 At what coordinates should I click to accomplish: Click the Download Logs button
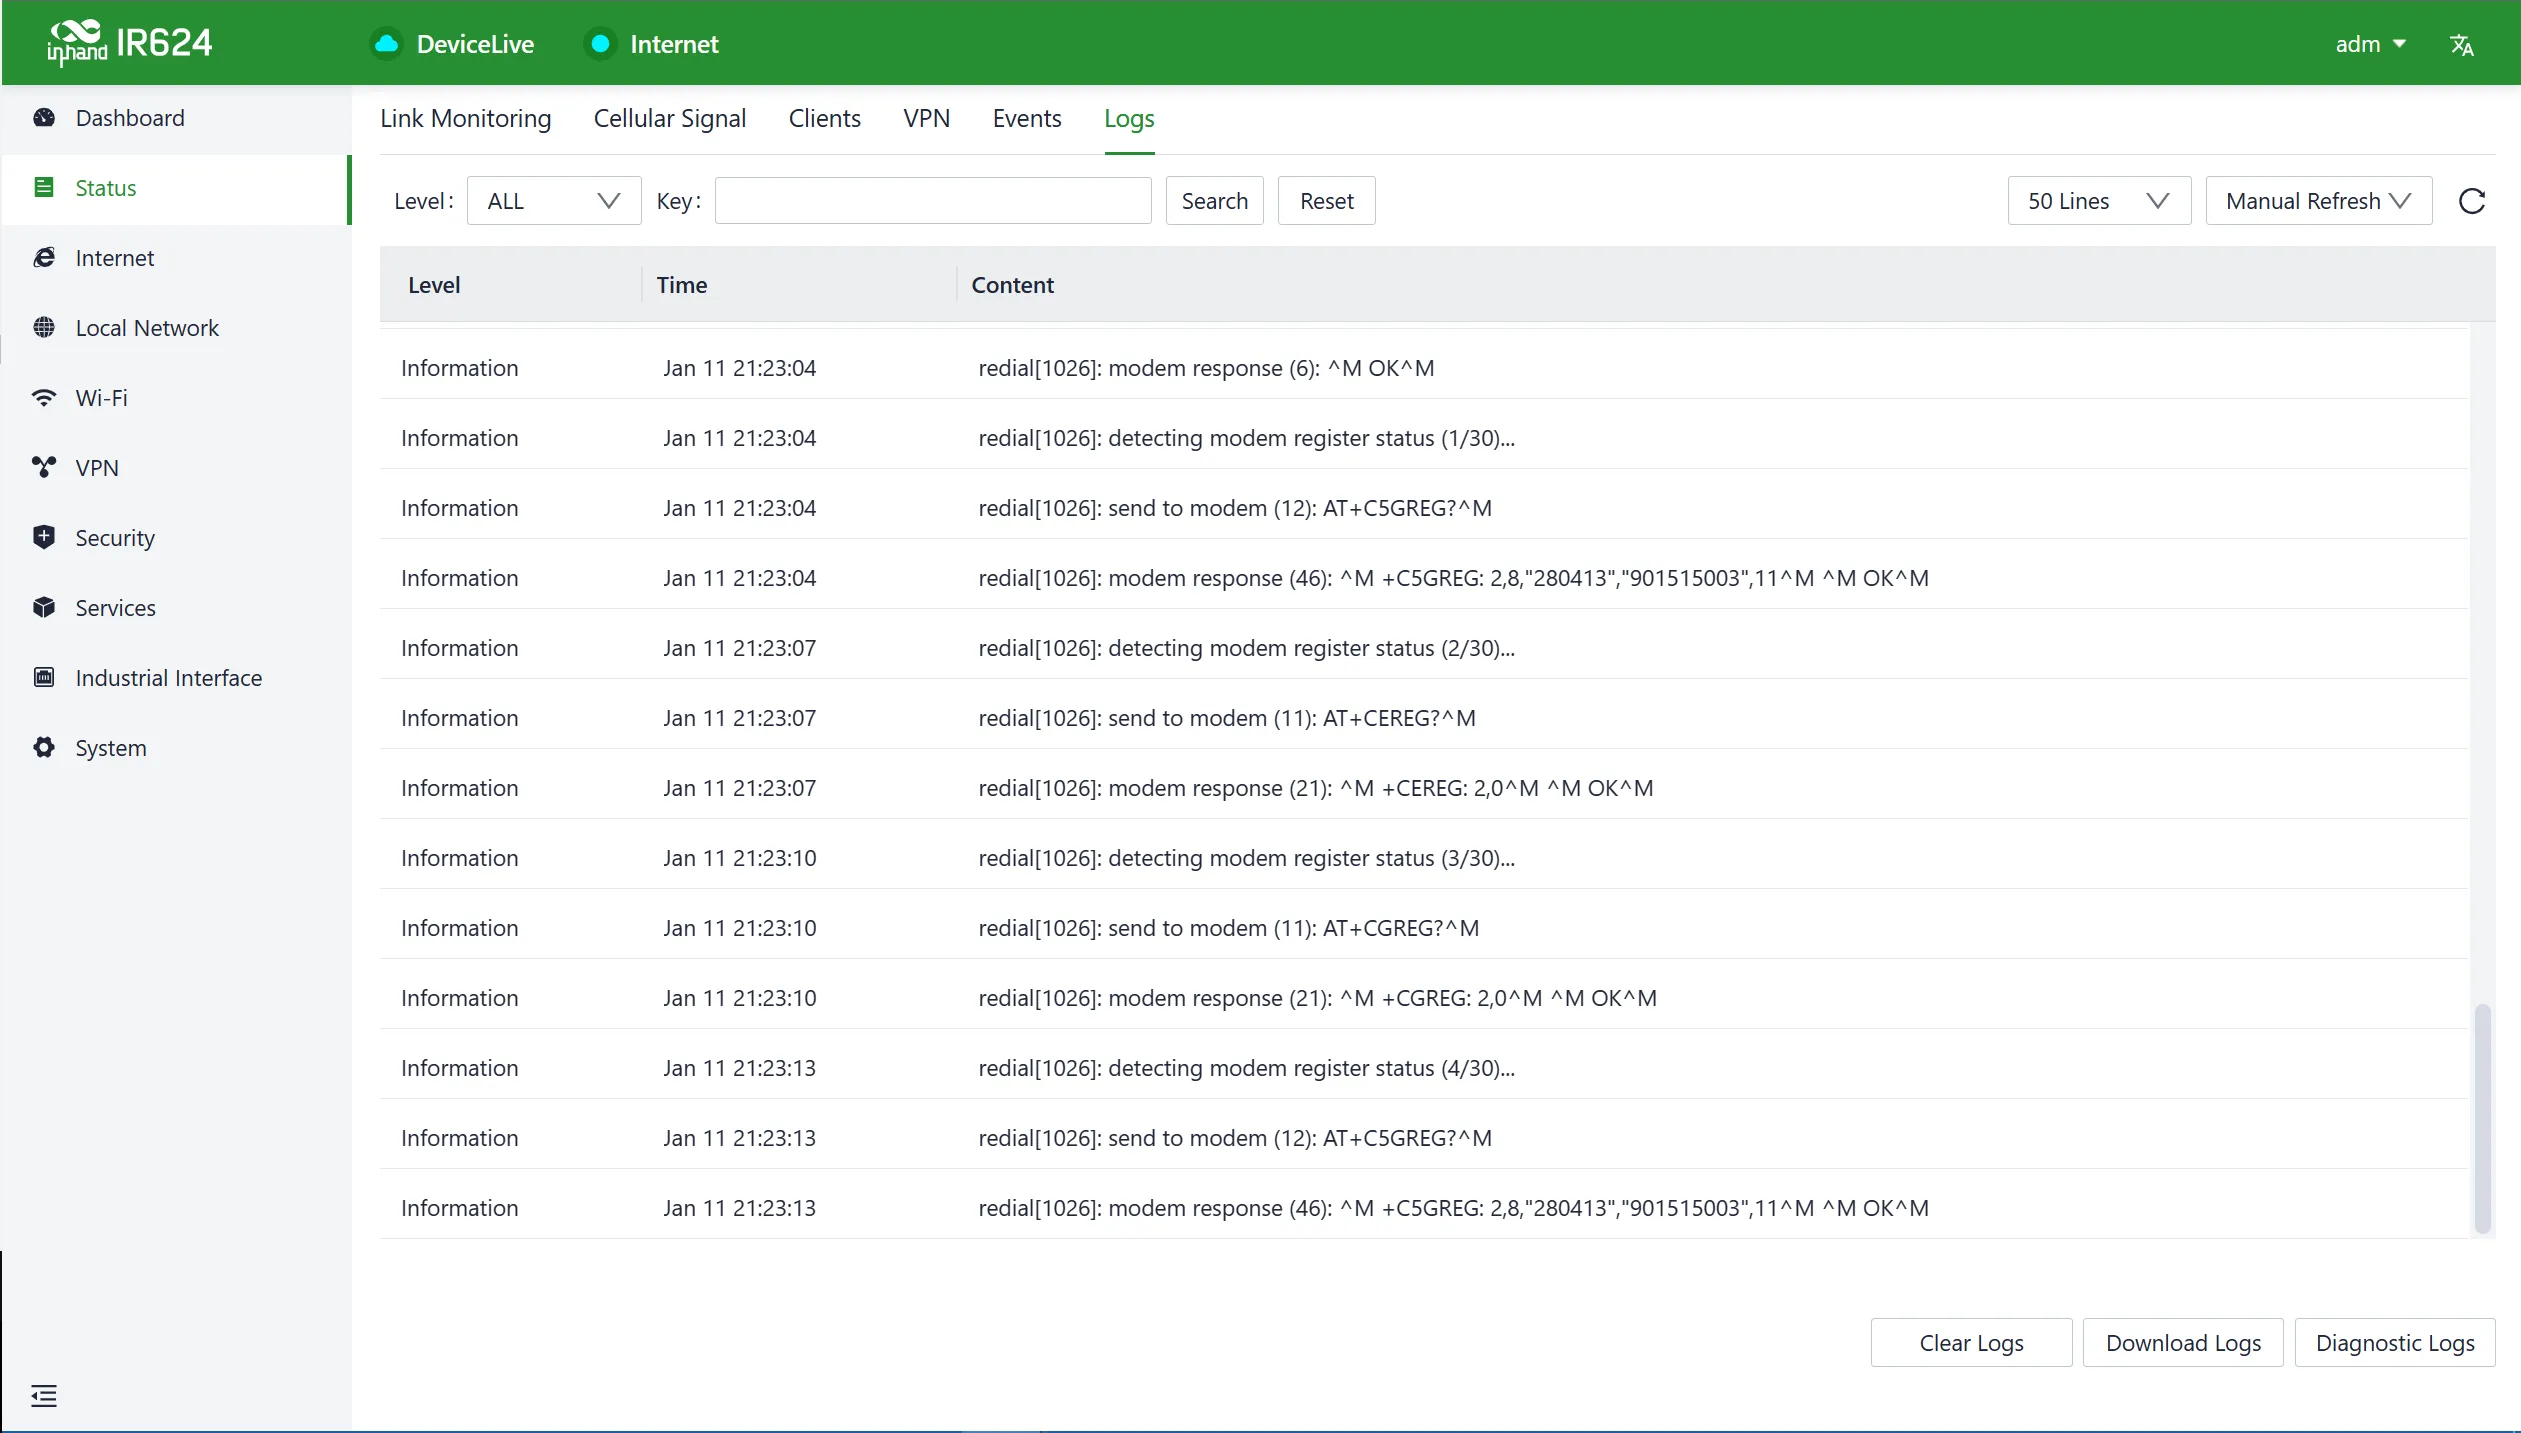click(x=2184, y=1343)
